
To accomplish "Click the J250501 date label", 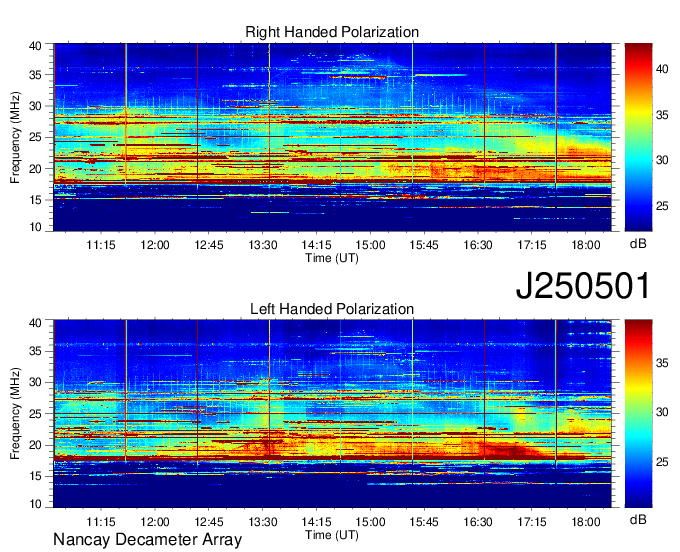I will pos(583,286).
